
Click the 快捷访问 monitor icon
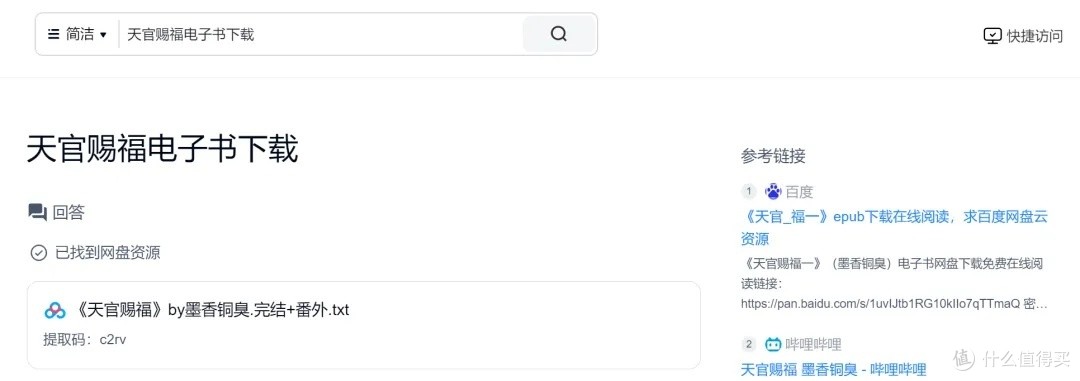coord(992,36)
